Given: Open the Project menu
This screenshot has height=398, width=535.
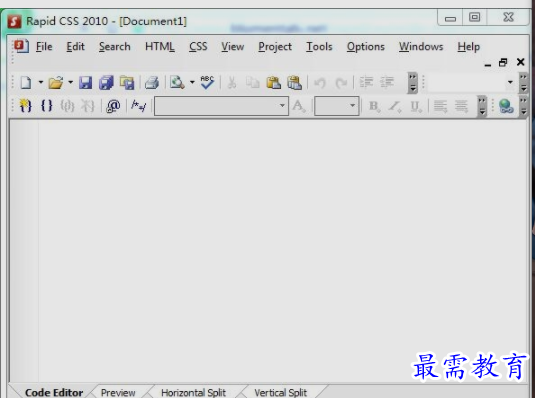Looking at the screenshot, I should [275, 47].
